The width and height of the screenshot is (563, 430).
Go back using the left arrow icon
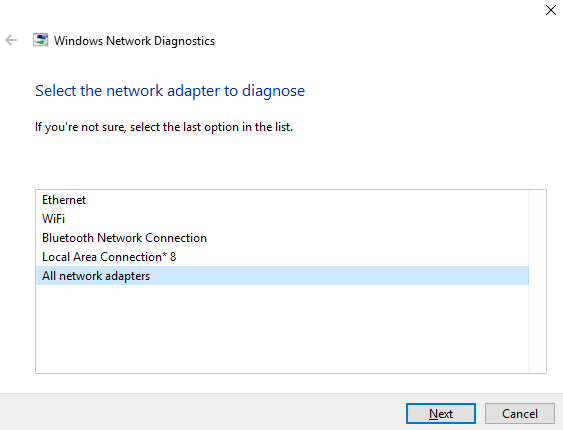click(x=11, y=40)
